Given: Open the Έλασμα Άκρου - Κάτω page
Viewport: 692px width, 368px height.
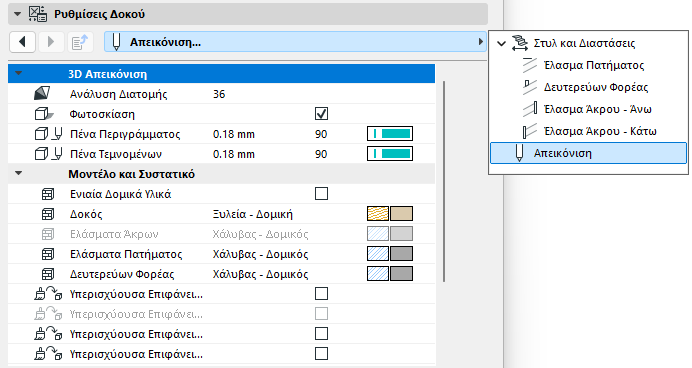Looking at the screenshot, I should point(600,131).
